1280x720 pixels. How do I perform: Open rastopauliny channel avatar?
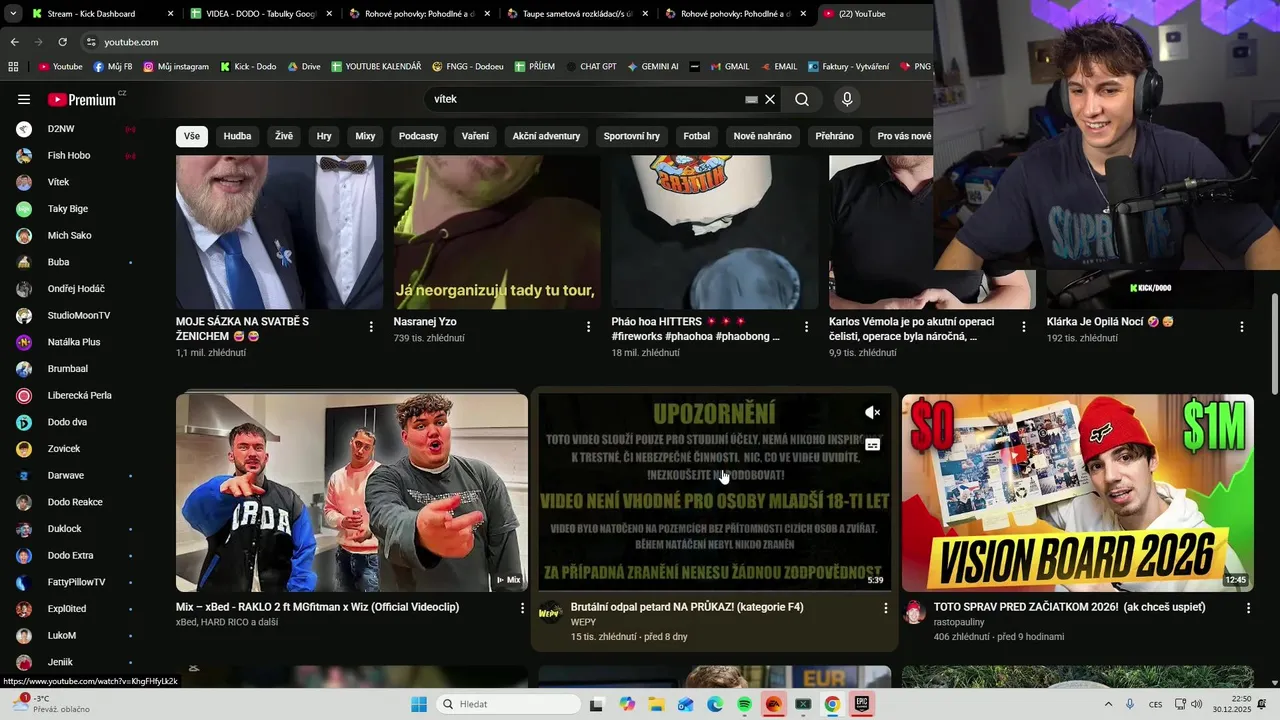click(914, 612)
